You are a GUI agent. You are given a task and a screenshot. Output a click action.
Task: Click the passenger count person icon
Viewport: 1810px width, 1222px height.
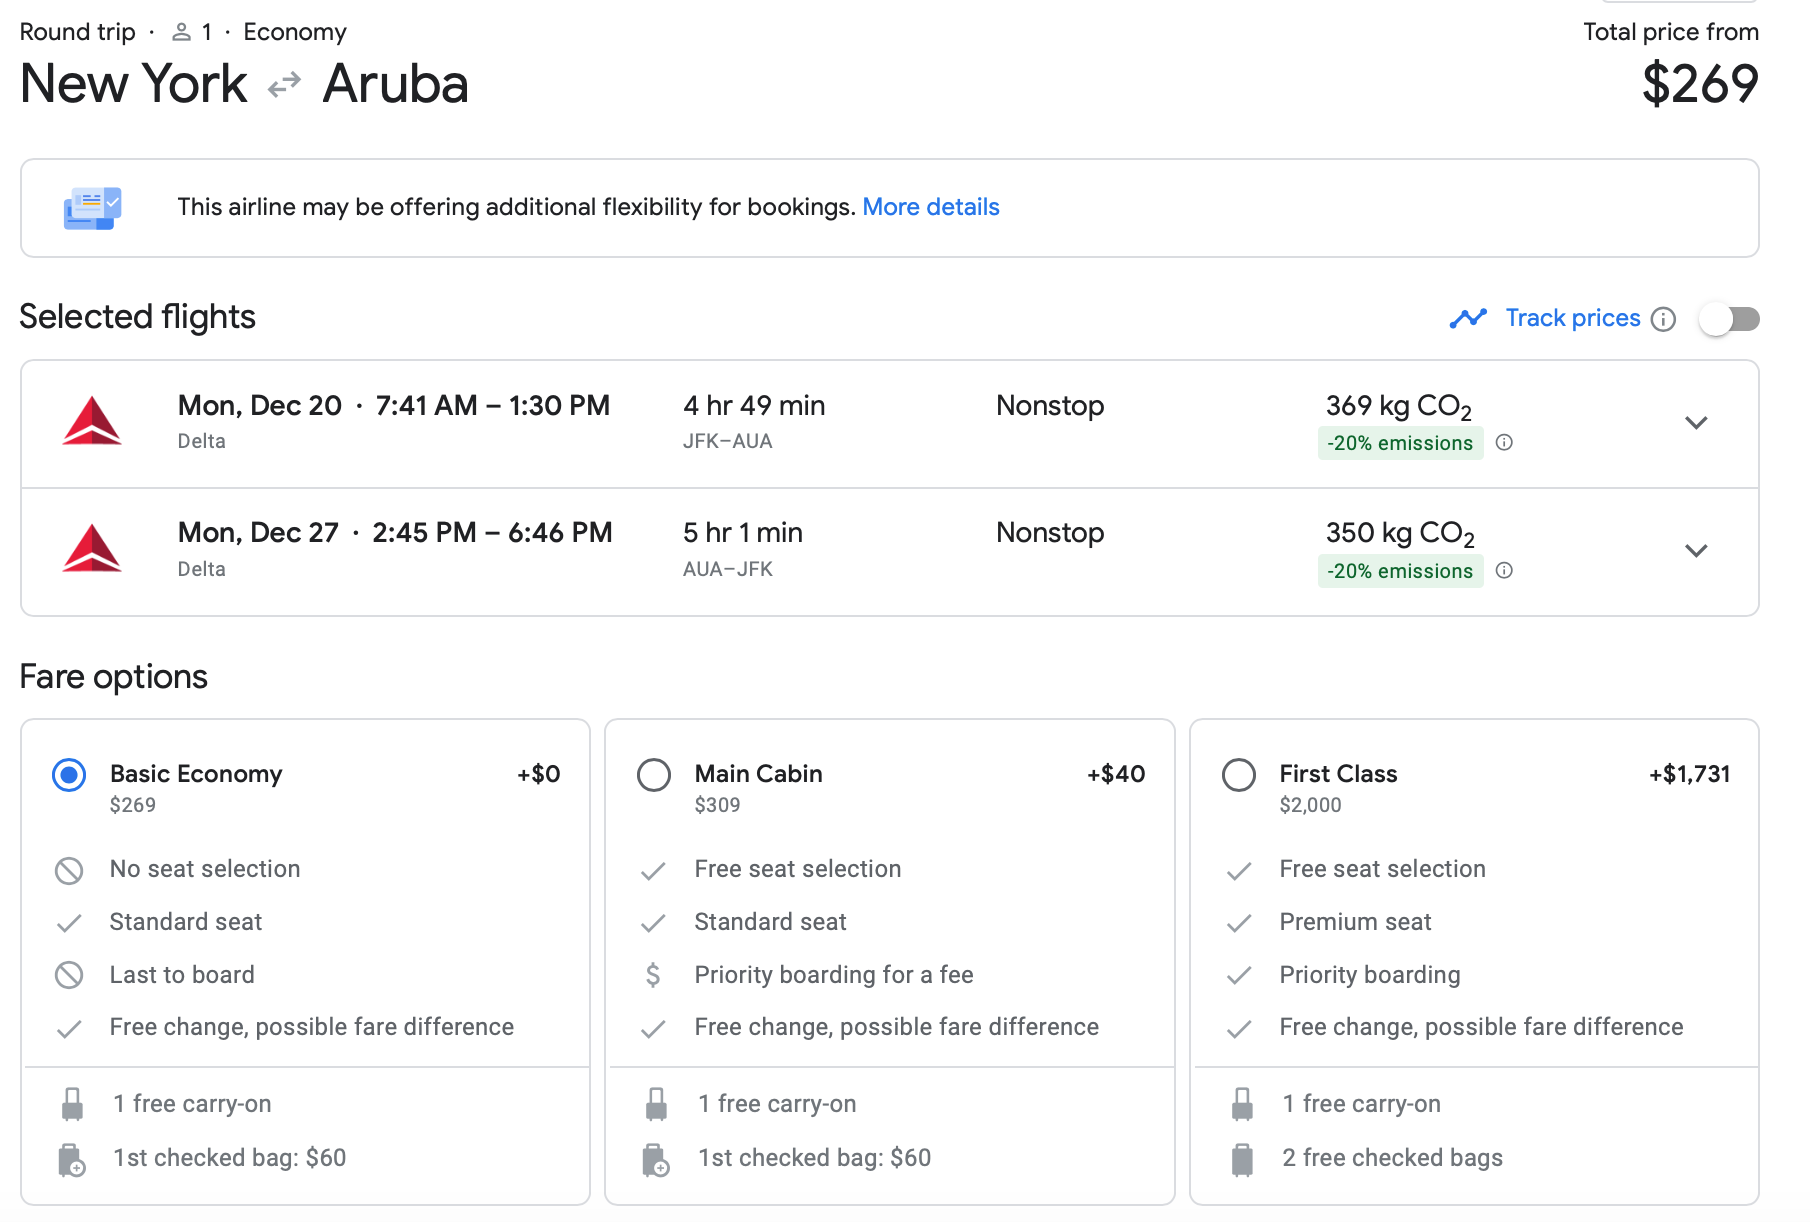point(181,32)
